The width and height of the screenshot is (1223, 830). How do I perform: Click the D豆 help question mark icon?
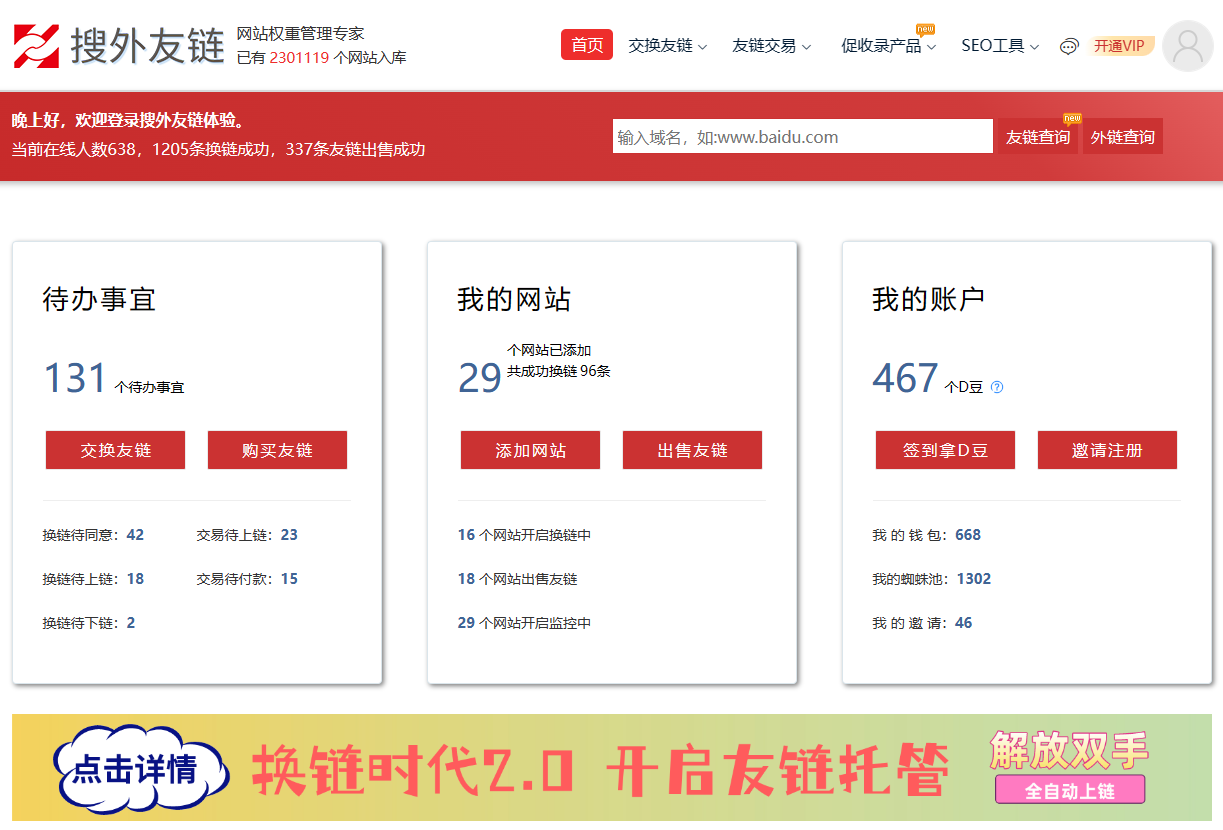pyautogui.click(x=996, y=387)
